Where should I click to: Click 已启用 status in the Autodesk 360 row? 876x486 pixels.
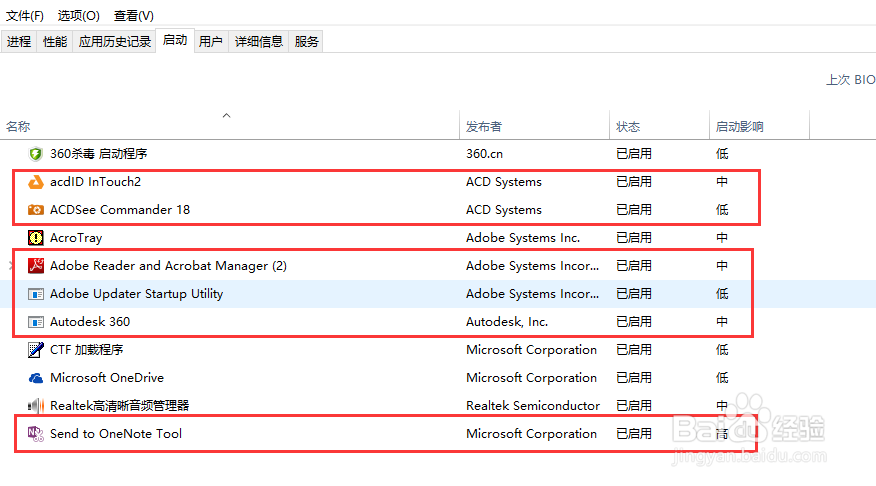click(634, 322)
